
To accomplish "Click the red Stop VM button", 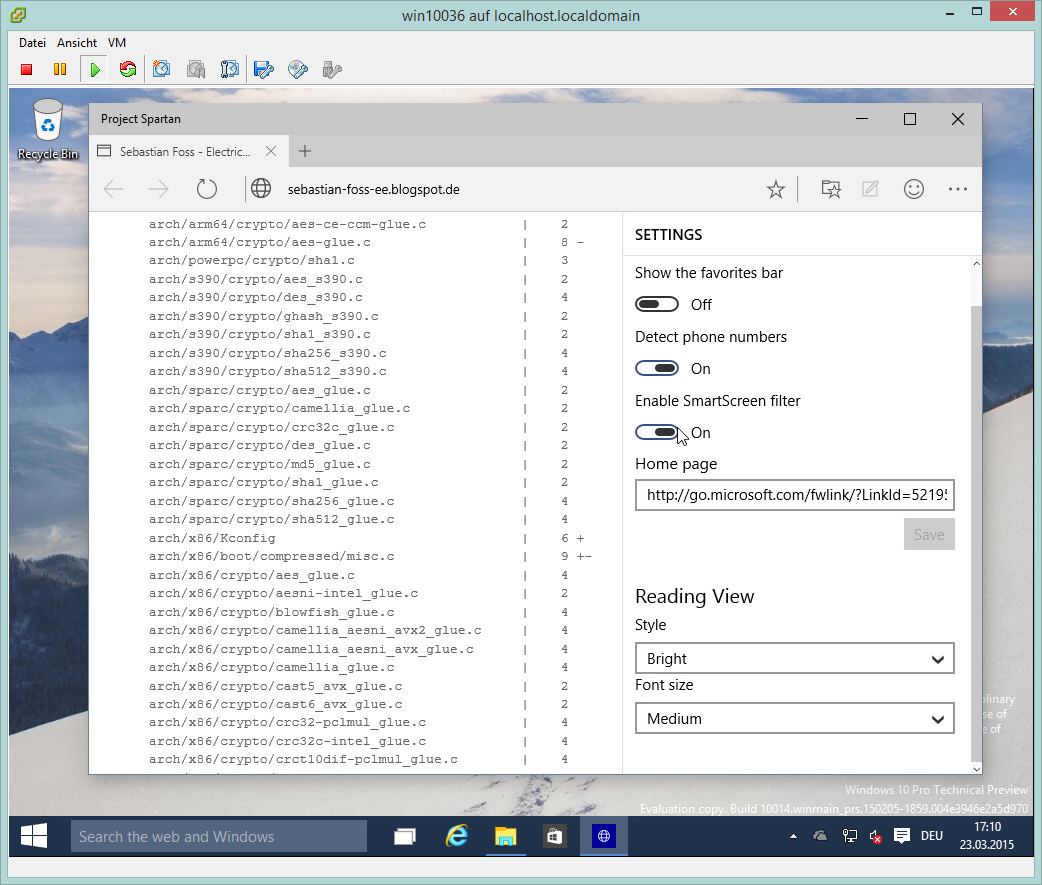I will [27, 69].
